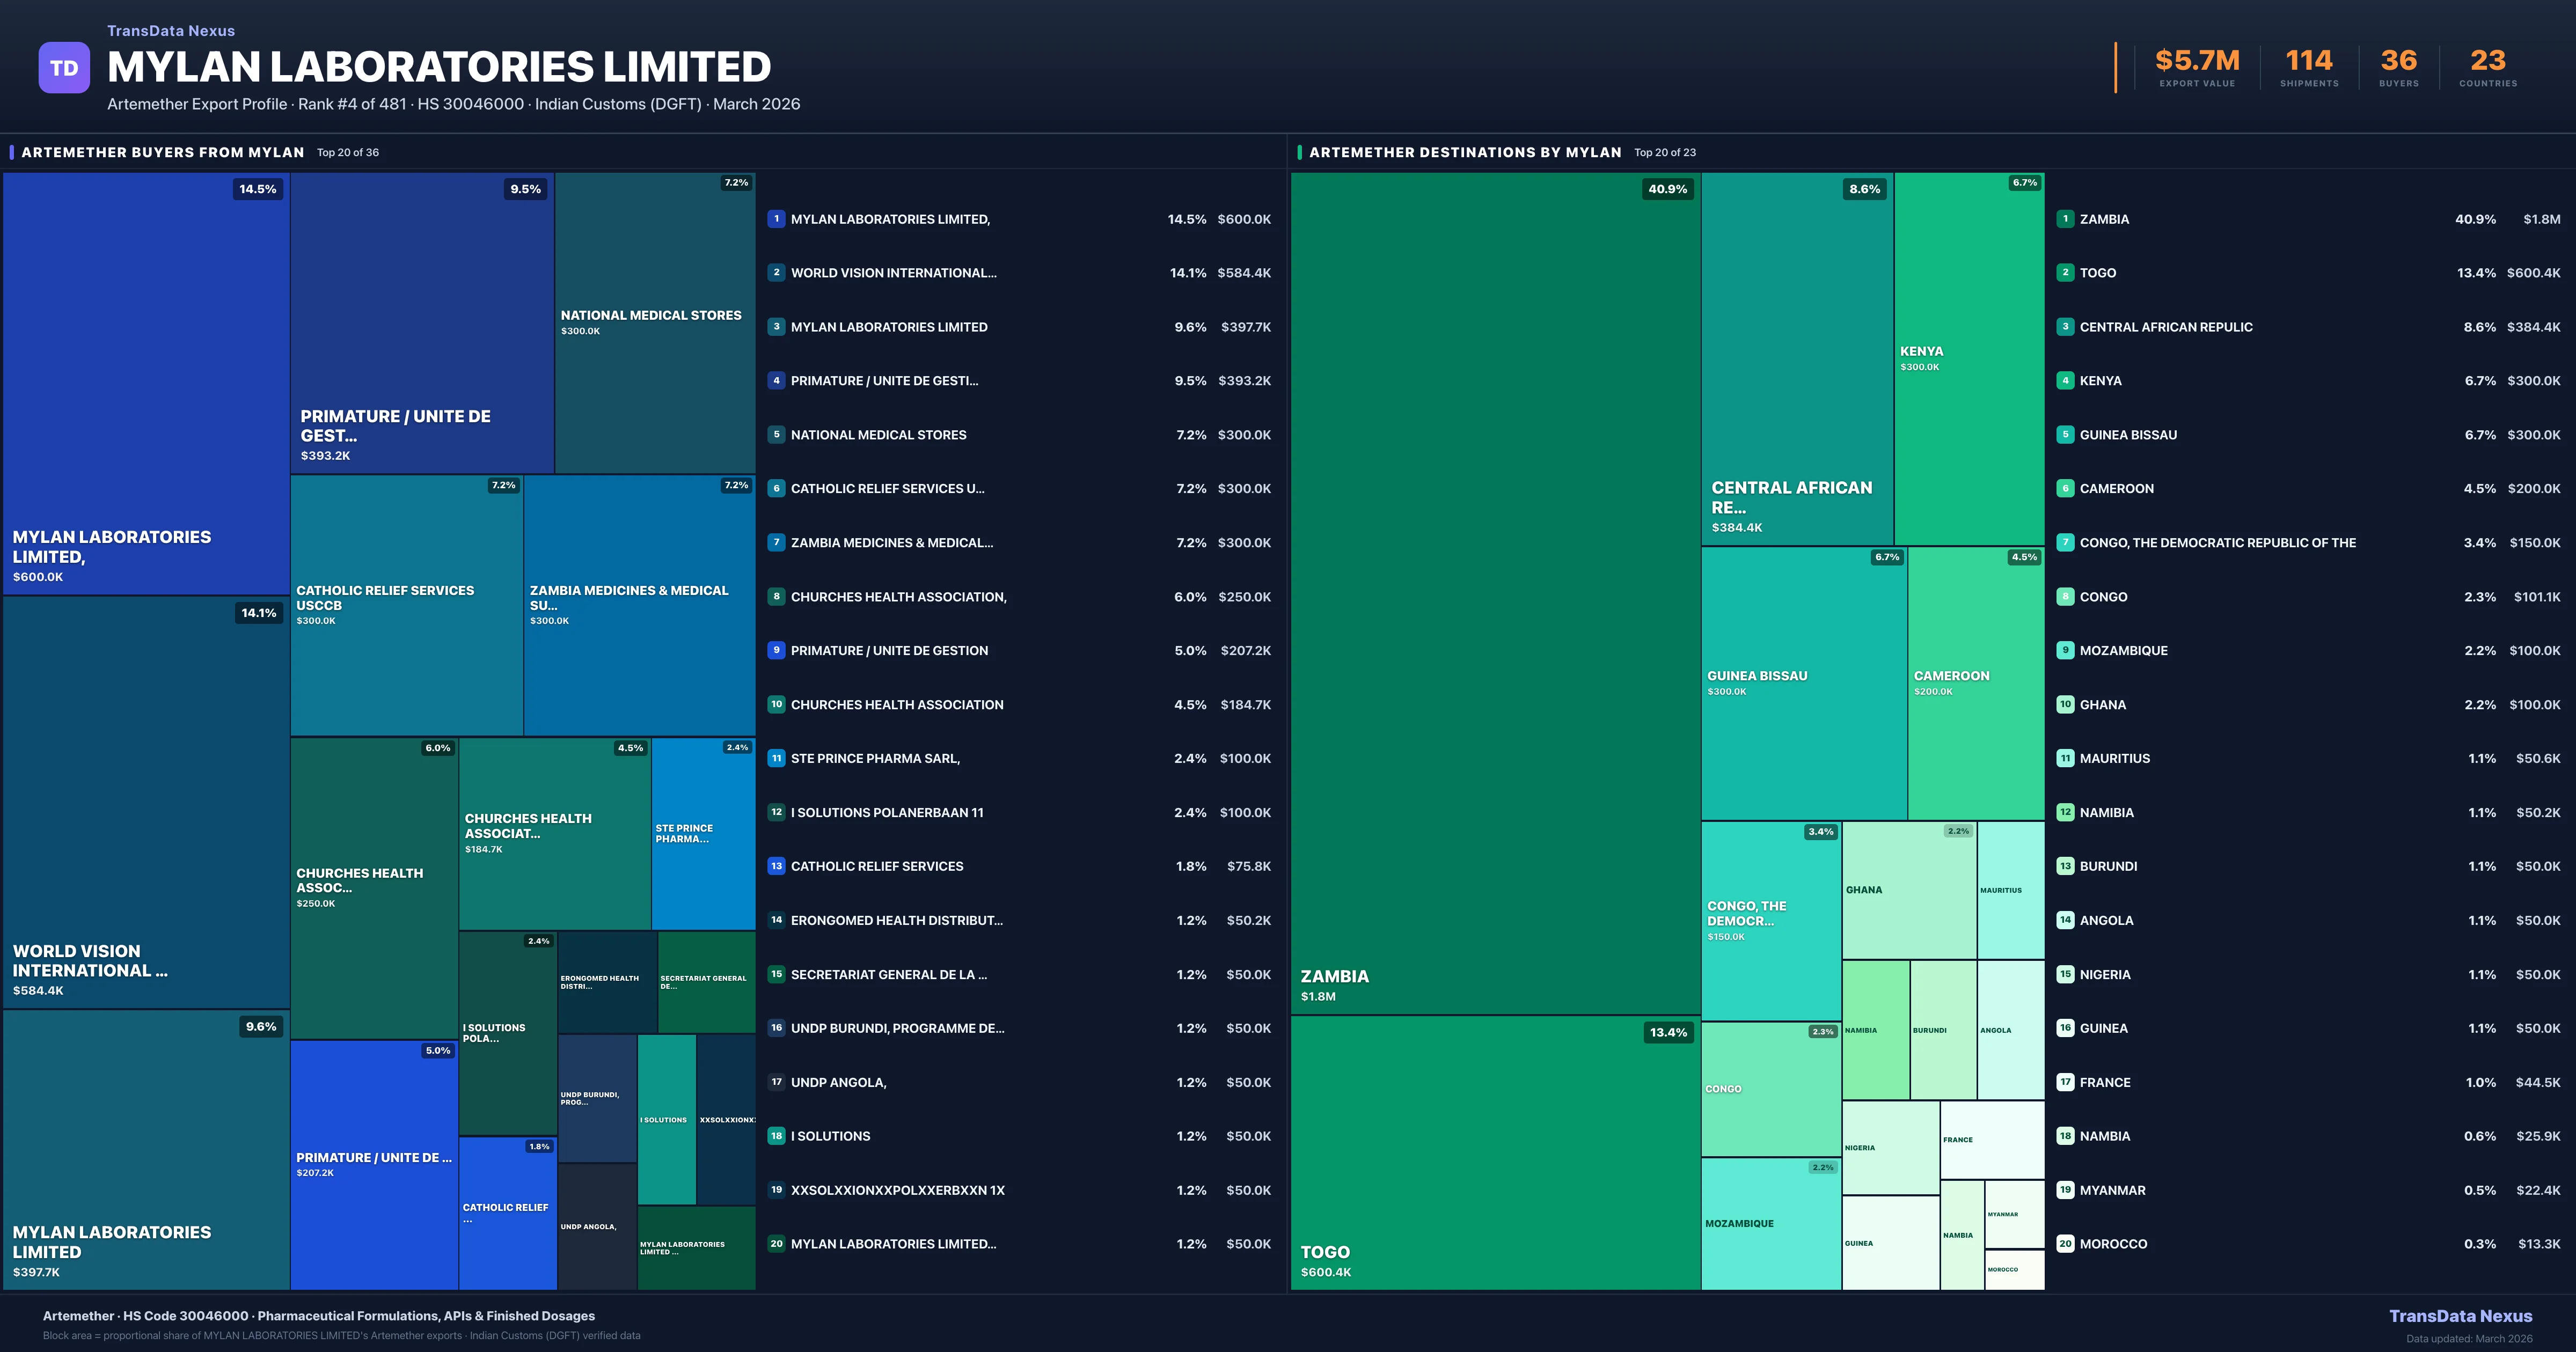Click rank badge 4 next to Kenya
This screenshot has height=1352, width=2576.
pyautogui.click(x=2065, y=381)
